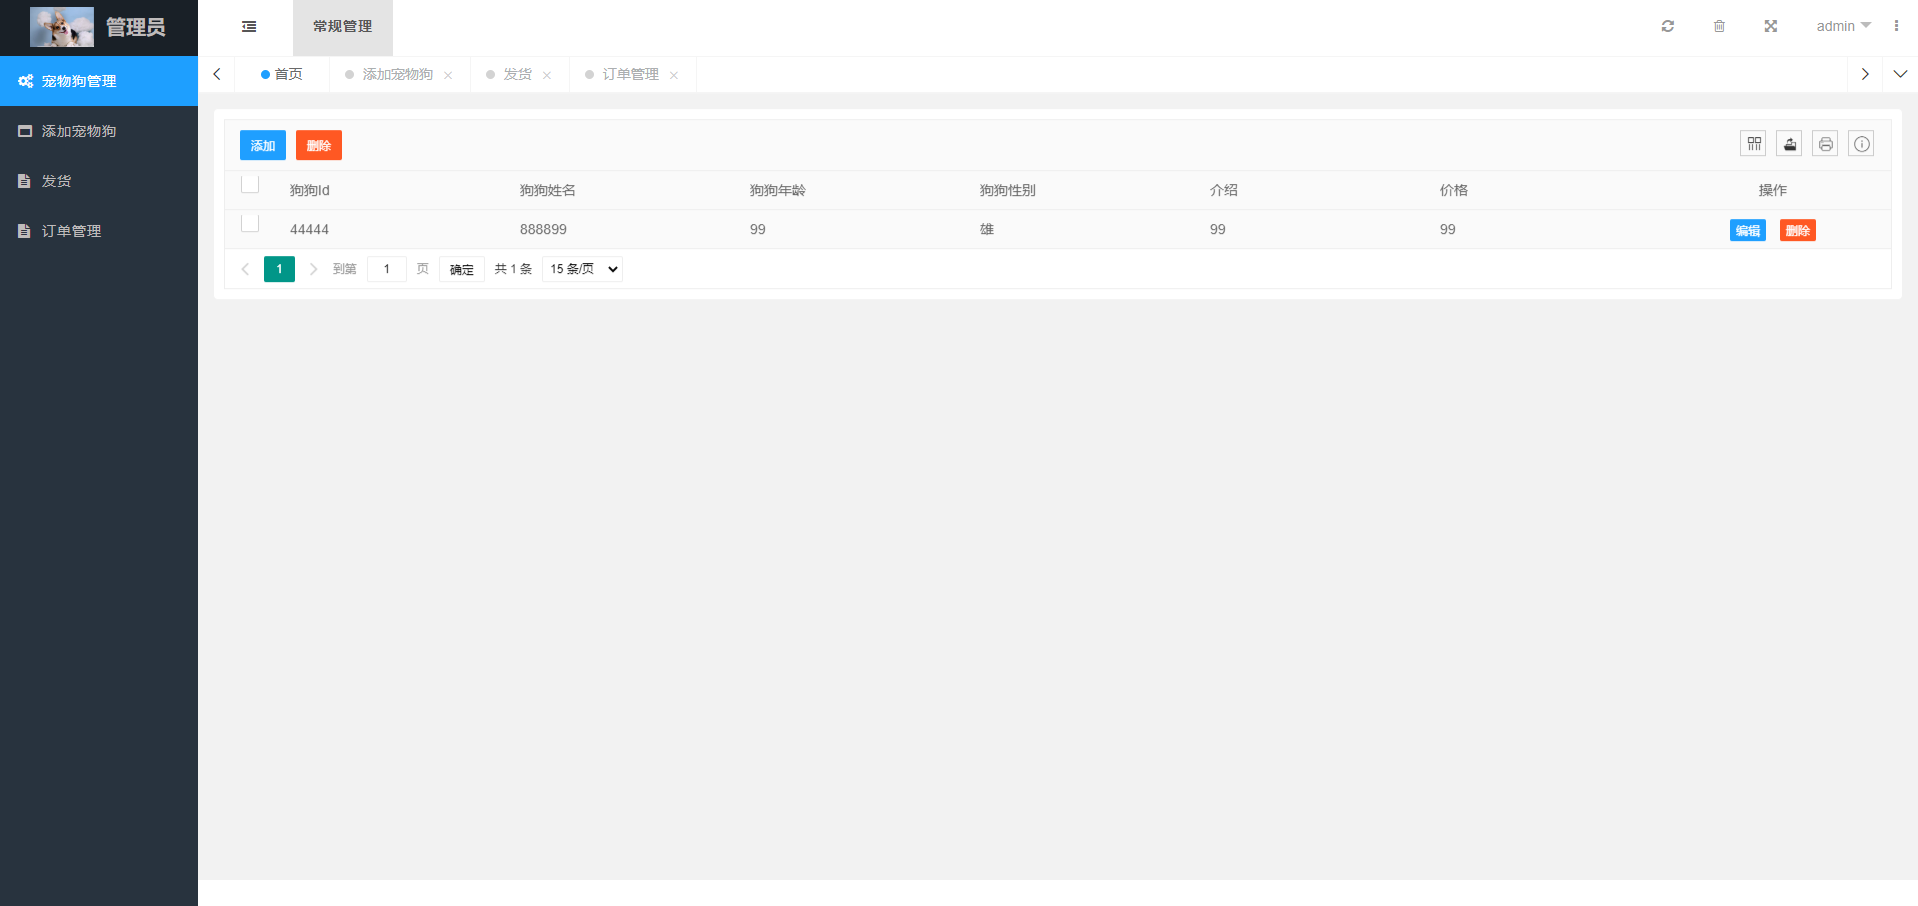Collapse the sidebar with the menu-fold icon

click(249, 27)
